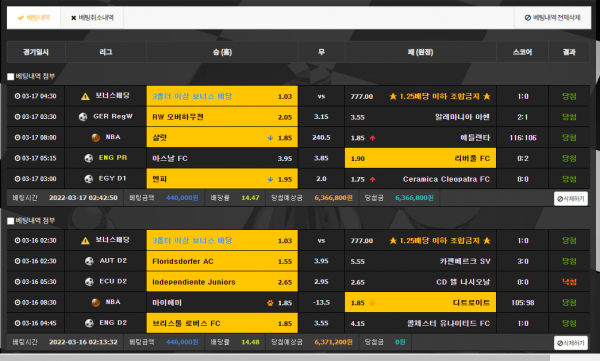Select the Ceramica Cleopatra FC away cell

click(x=420, y=179)
